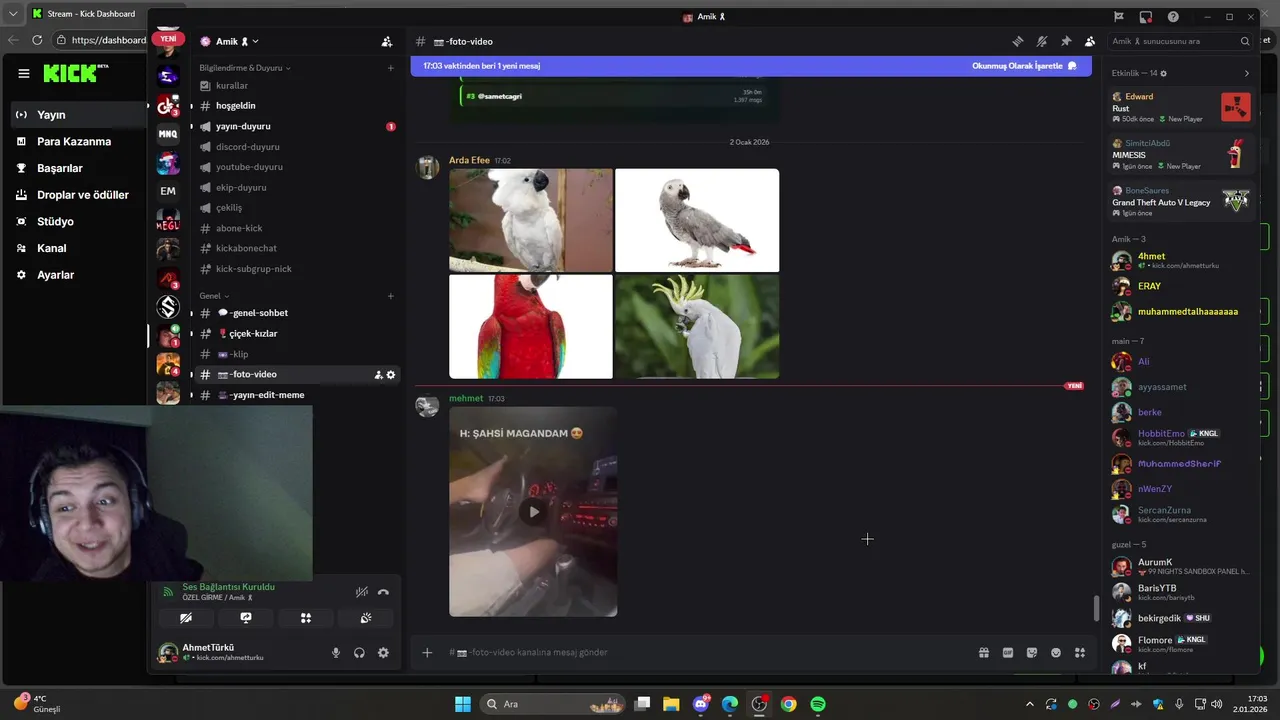This screenshot has width=1280, height=720.
Task: Add channel to Genel category
Action: pyautogui.click(x=391, y=296)
